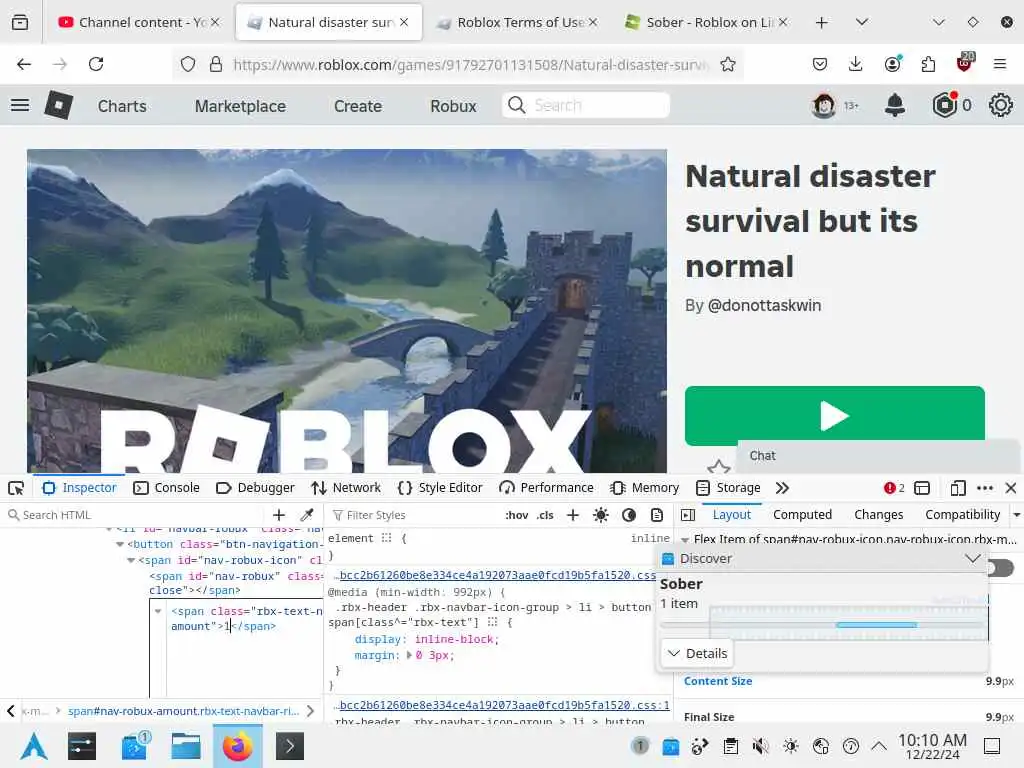Toggle dark color scheme simulation
The image size is (1024, 768).
pos(629,515)
